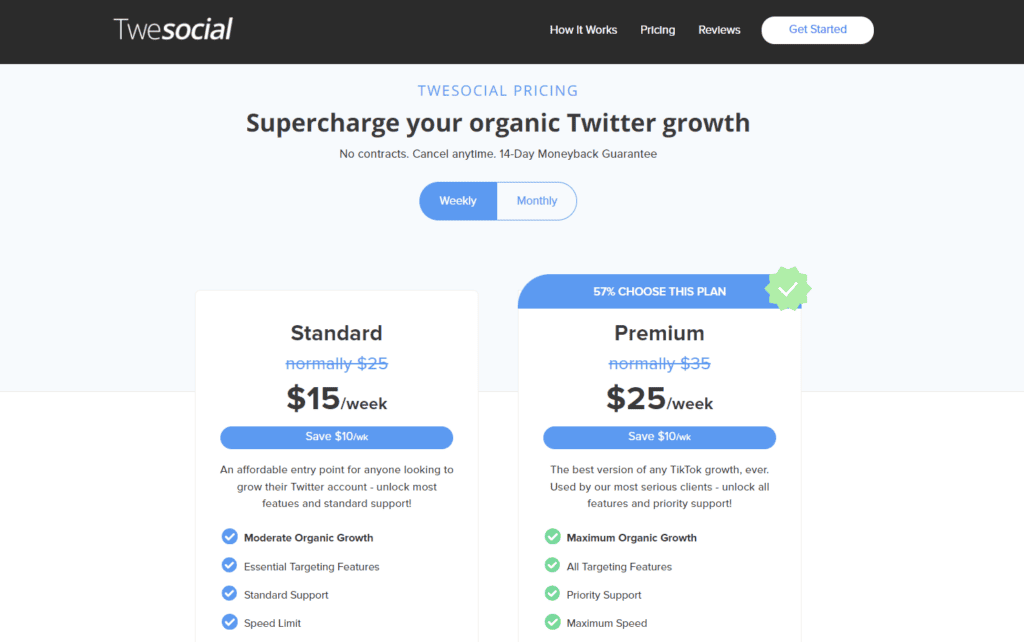Switch billing to Weekly
The image size is (1024, 642).
[458, 201]
